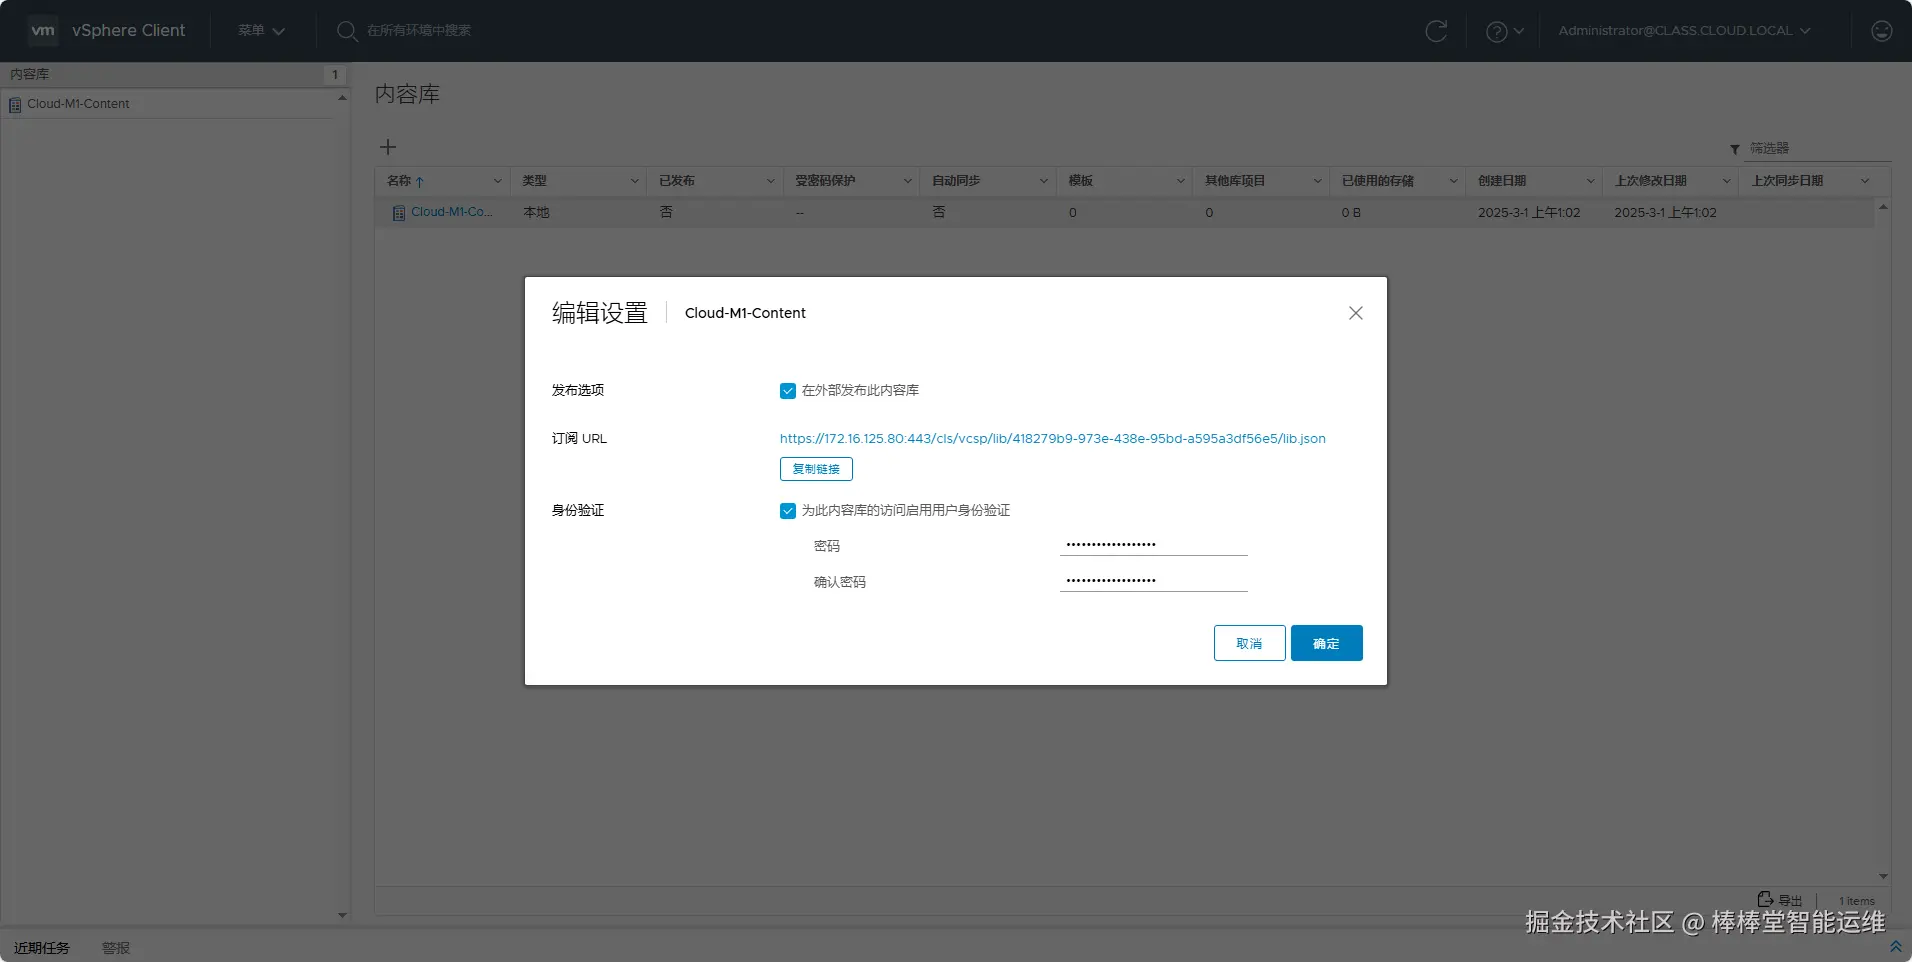Viewport: 1912px width, 962px height.
Task: Click the 本地 type cell
Action: coord(536,213)
